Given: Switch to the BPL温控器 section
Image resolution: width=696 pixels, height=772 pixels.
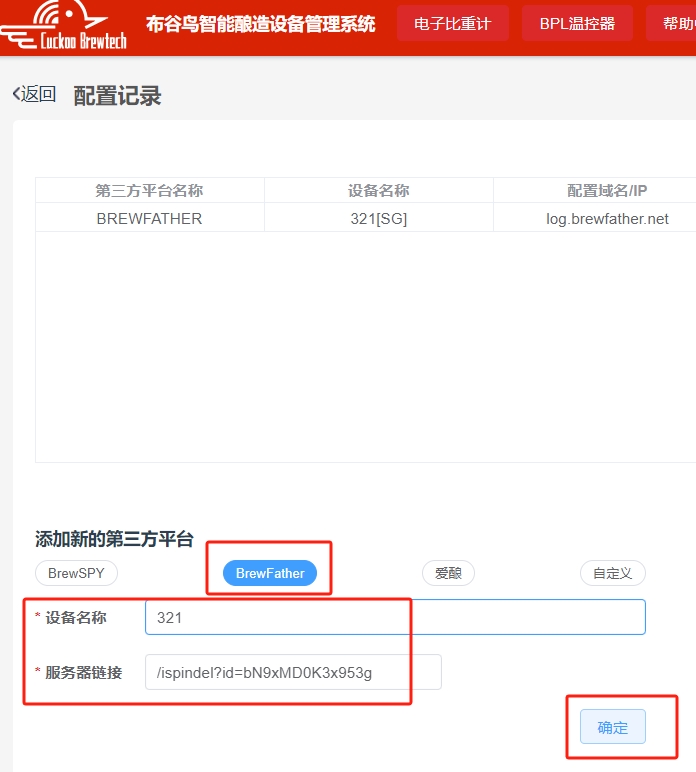Looking at the screenshot, I should pos(577,24).
